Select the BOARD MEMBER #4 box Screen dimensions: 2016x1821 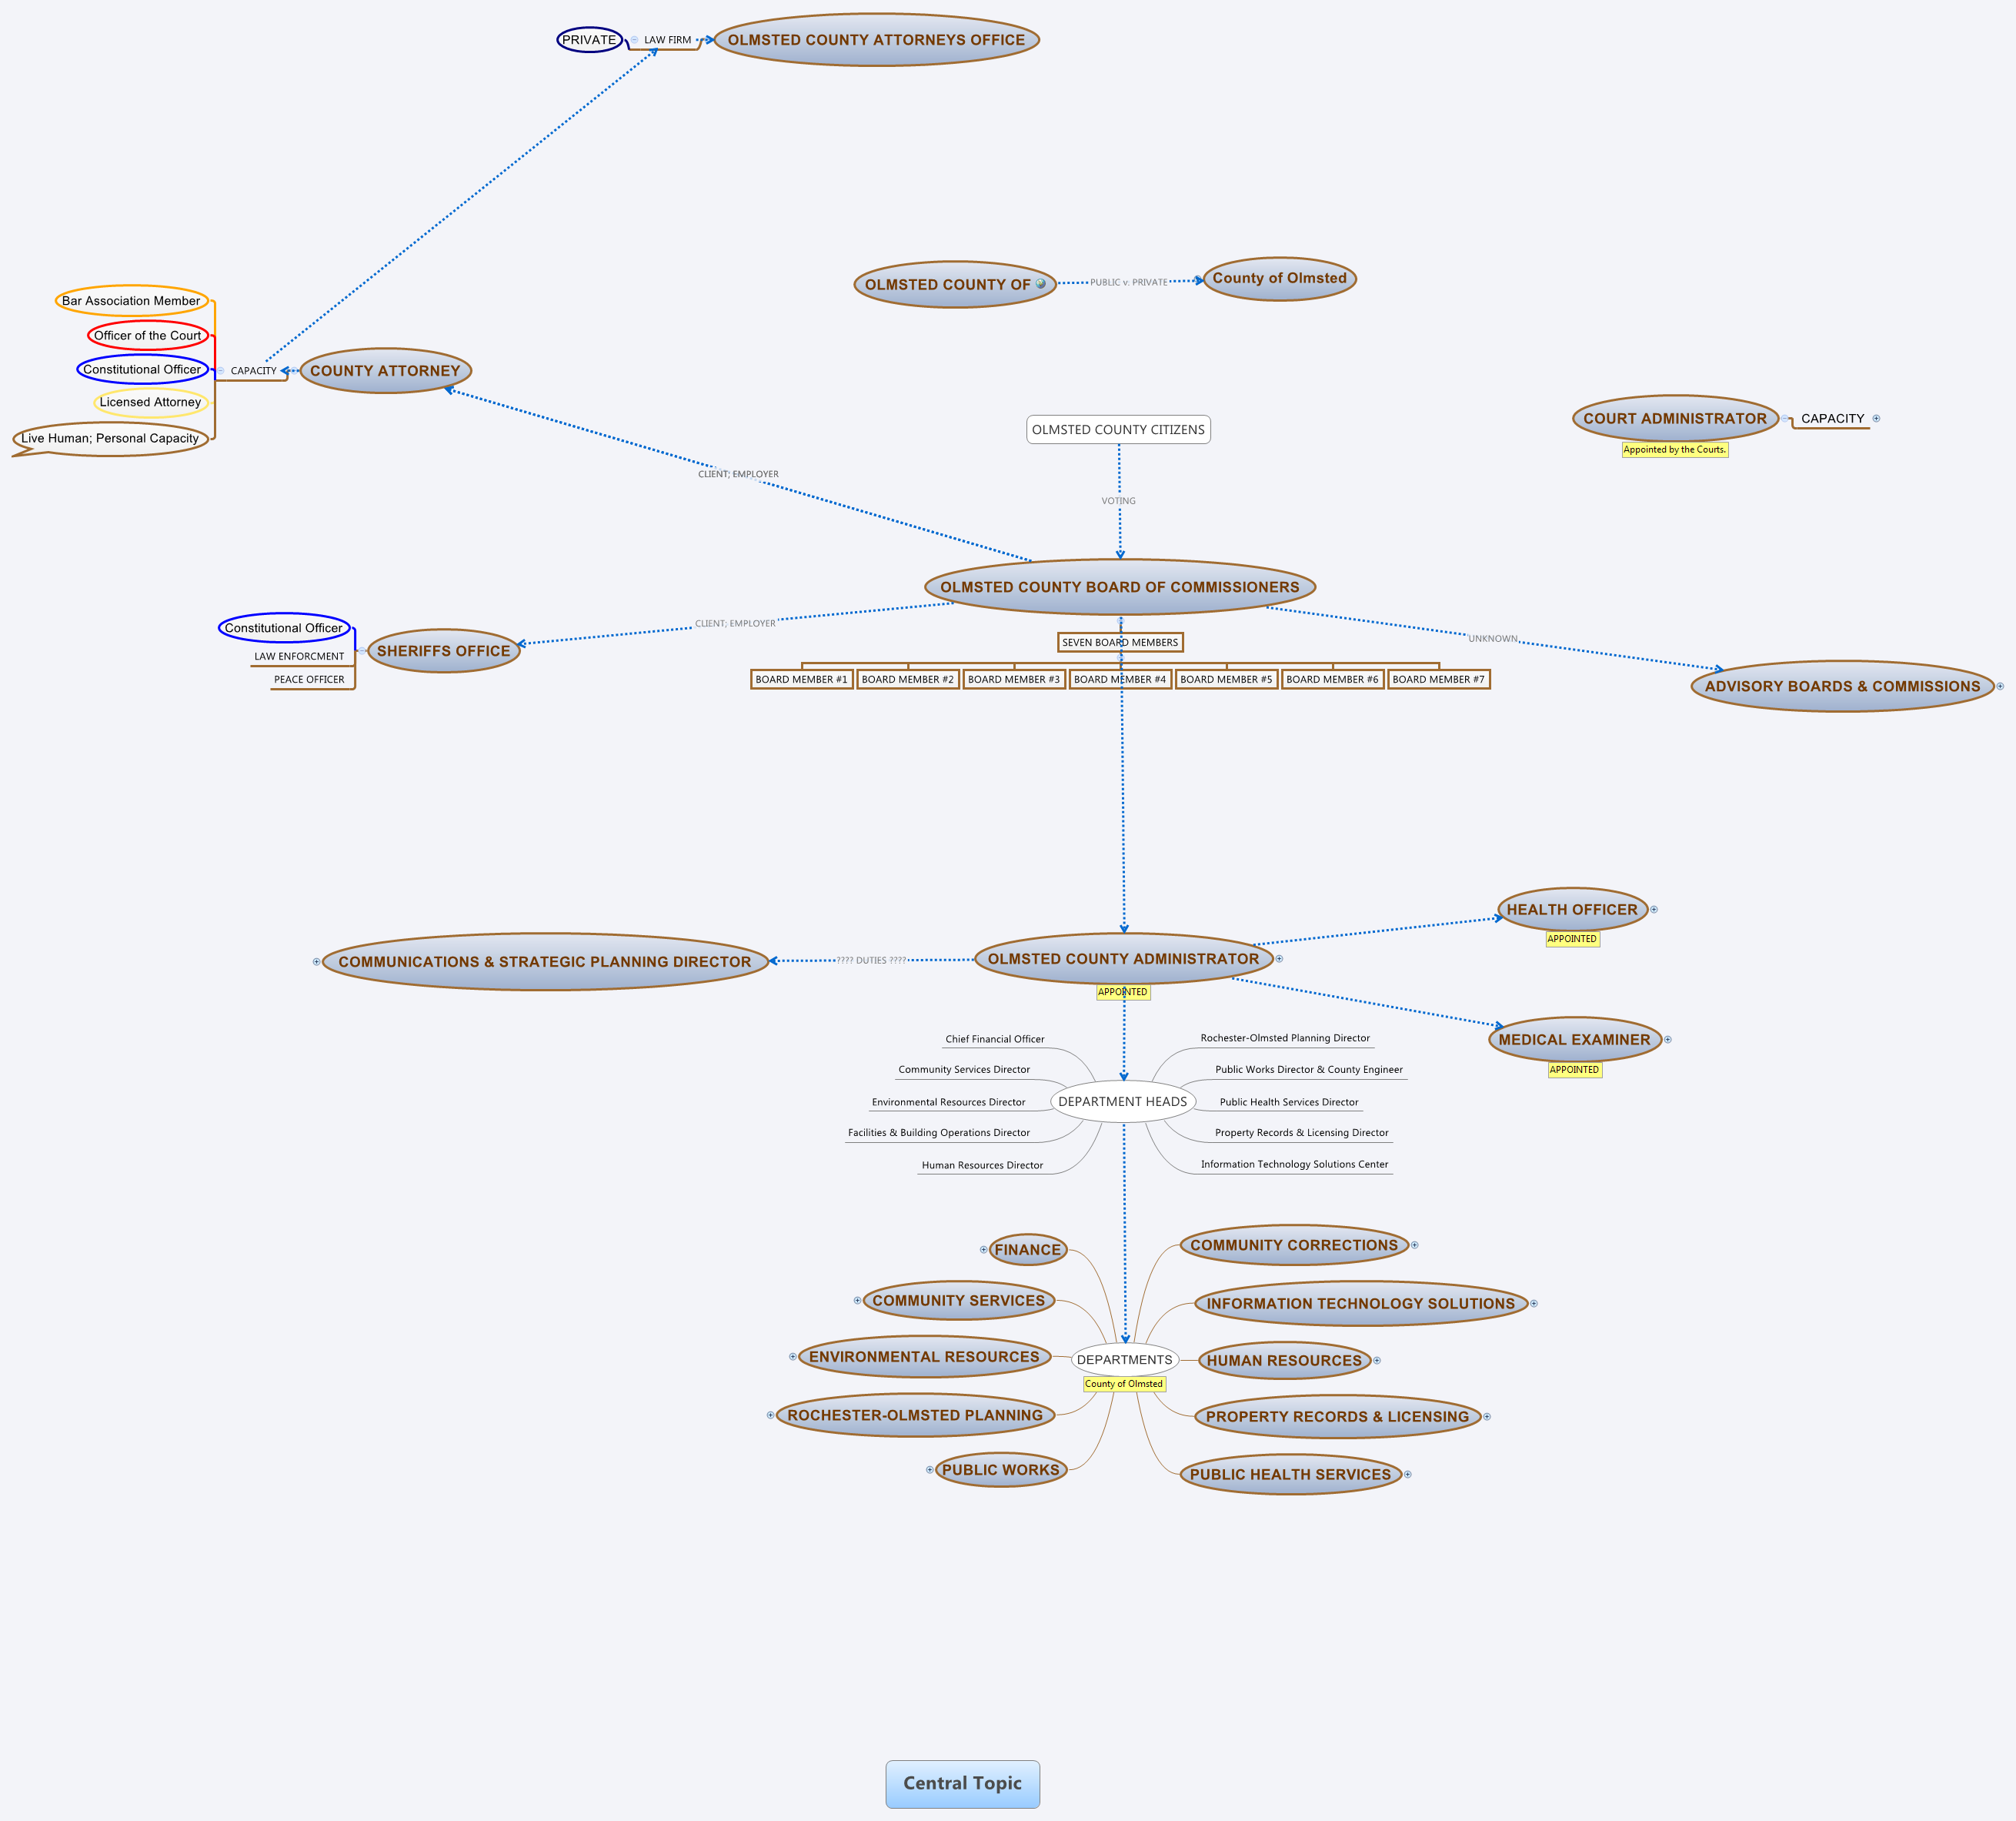[x=1120, y=679]
